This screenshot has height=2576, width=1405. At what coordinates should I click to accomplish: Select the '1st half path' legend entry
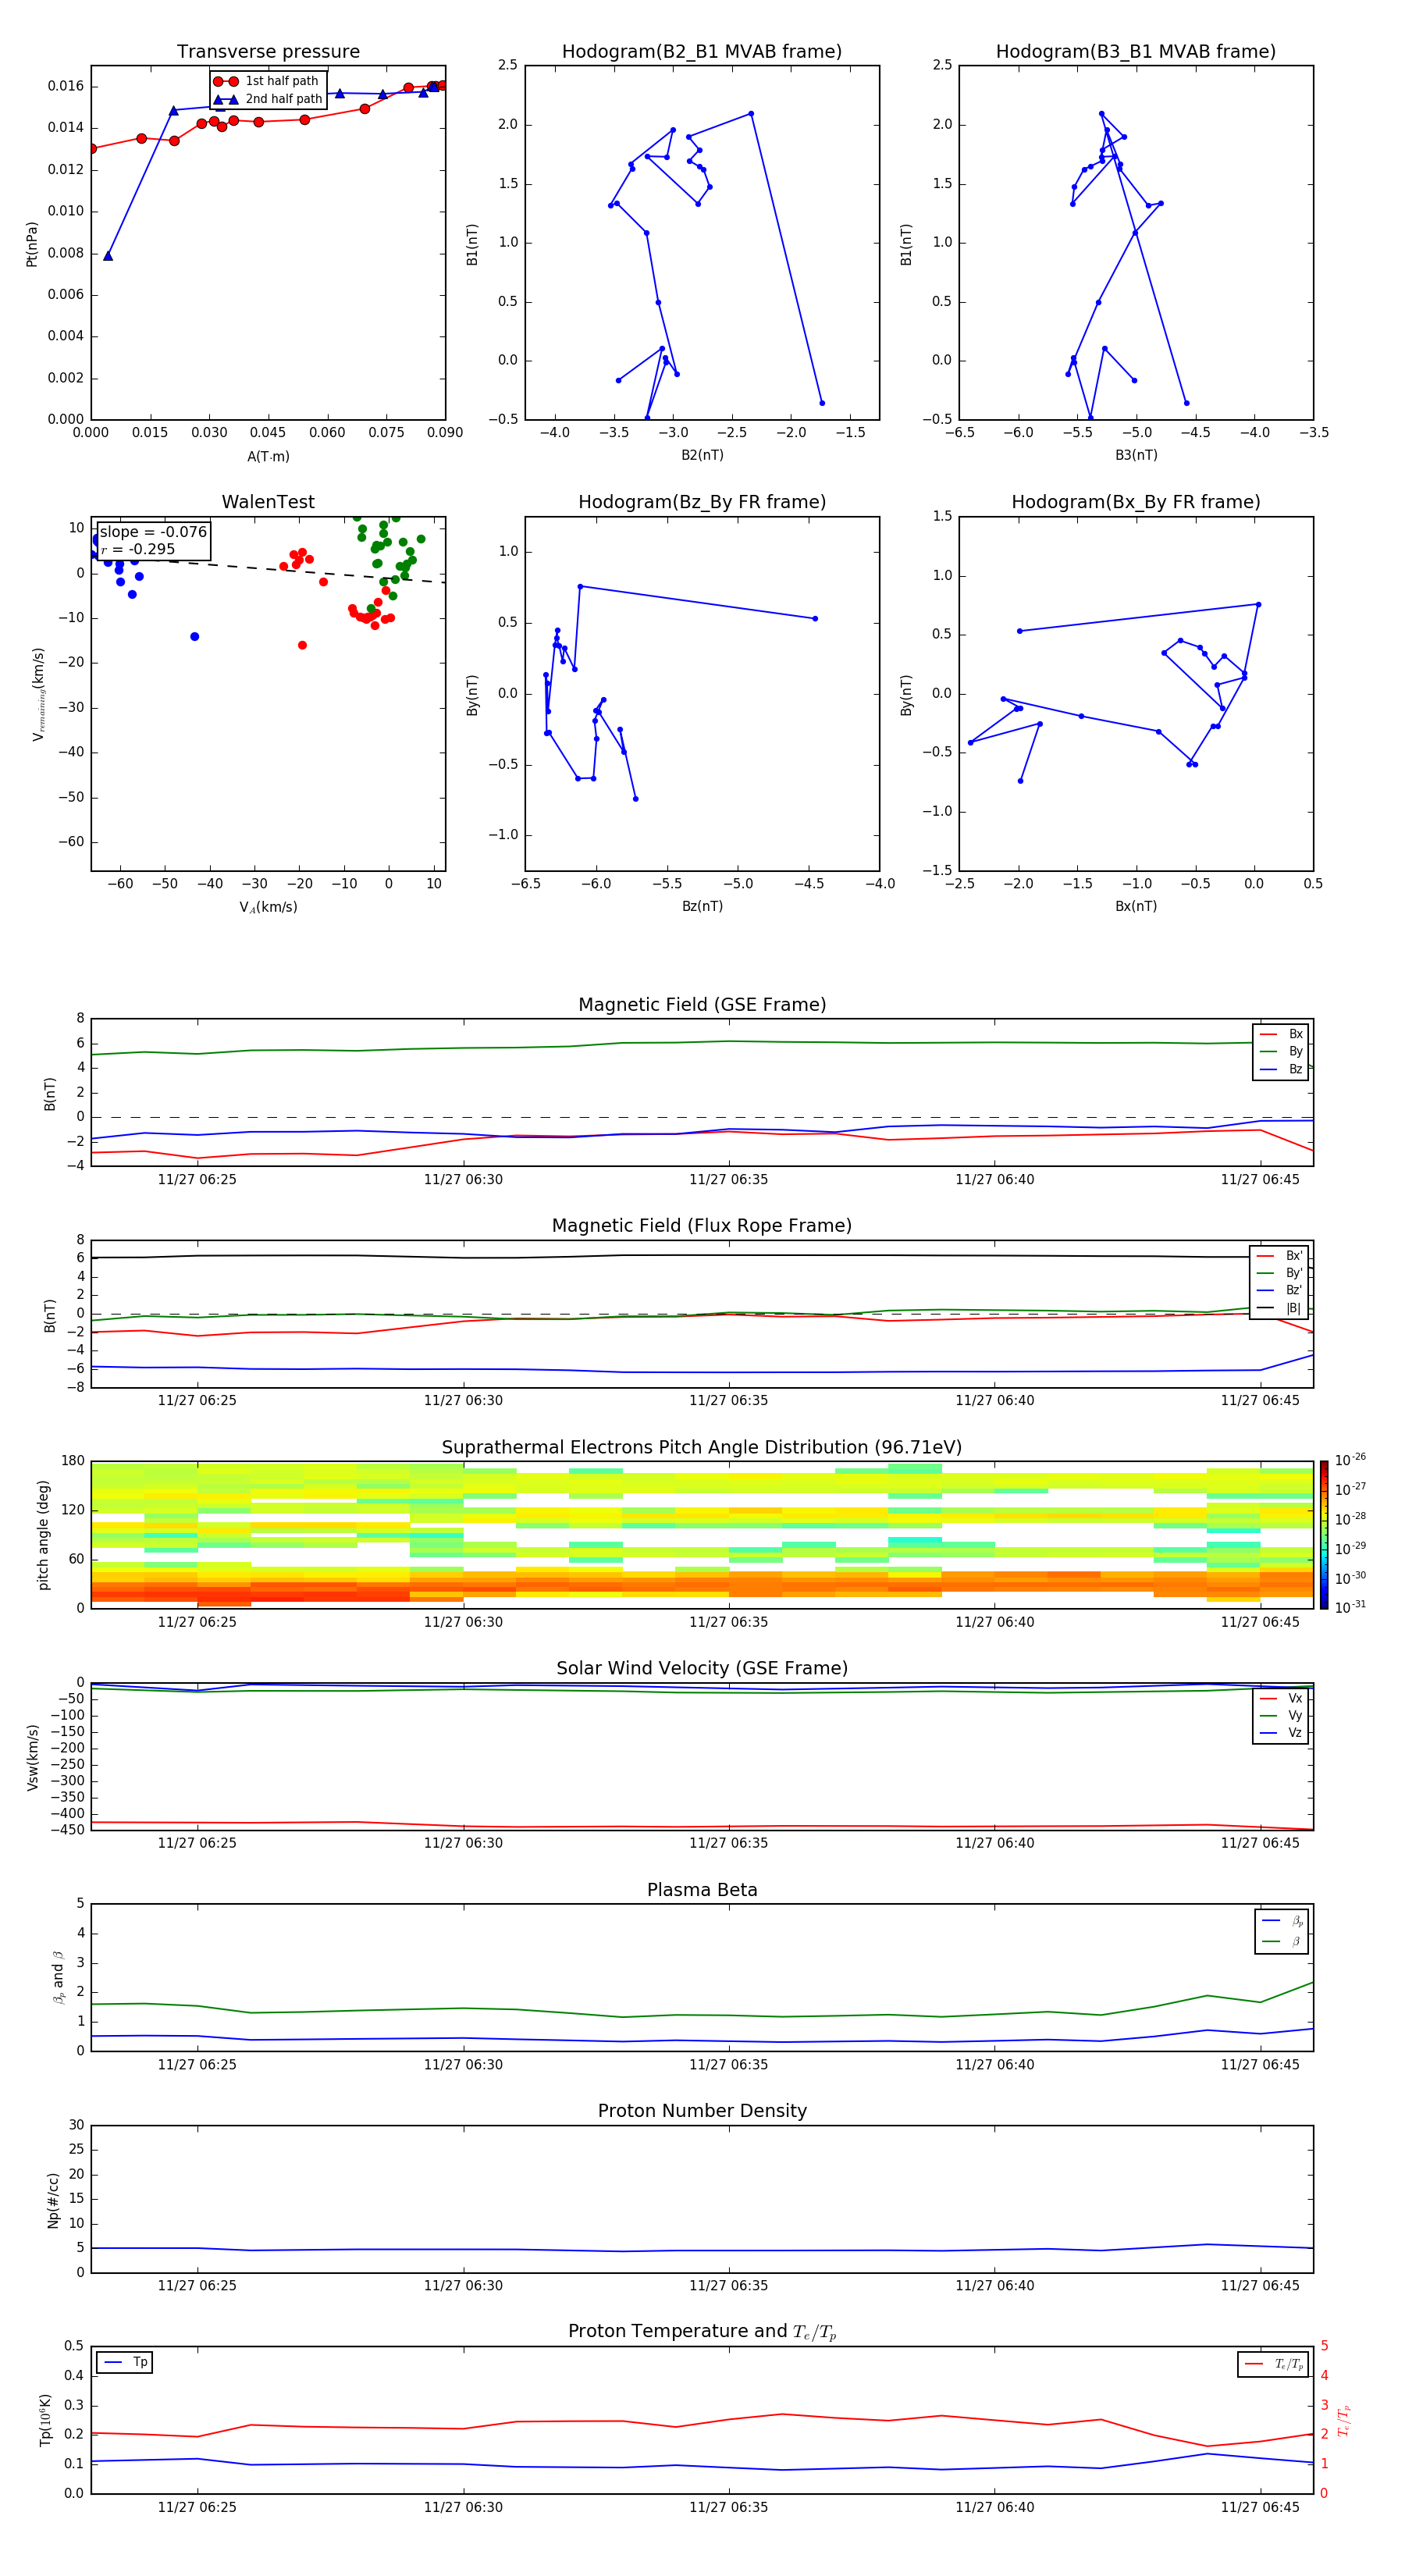267,81
